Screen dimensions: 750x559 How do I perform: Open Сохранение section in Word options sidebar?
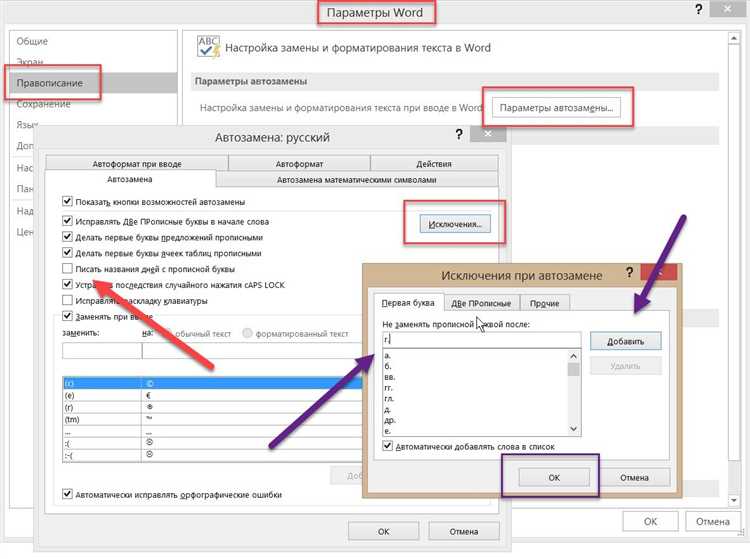point(44,104)
